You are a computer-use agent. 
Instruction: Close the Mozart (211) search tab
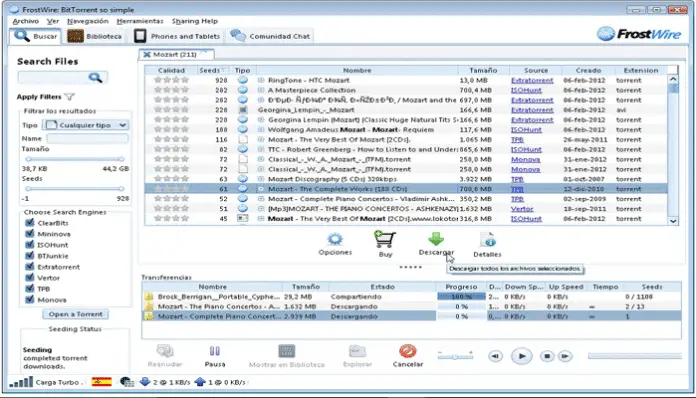(147, 55)
